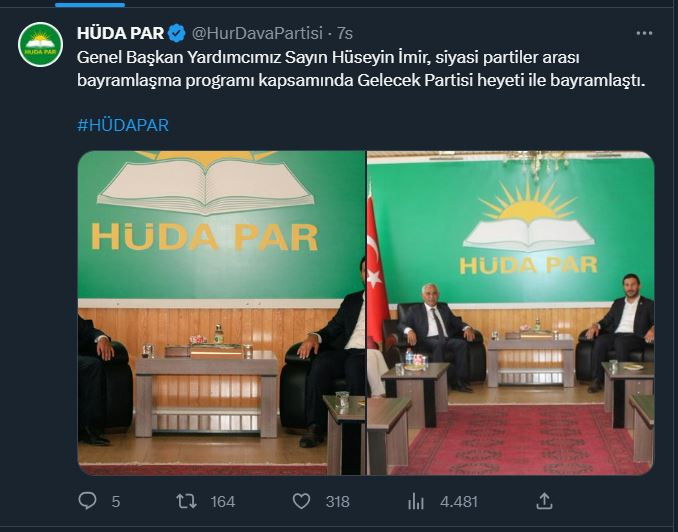Open the #HÜDAPAR hashtag link

point(123,125)
